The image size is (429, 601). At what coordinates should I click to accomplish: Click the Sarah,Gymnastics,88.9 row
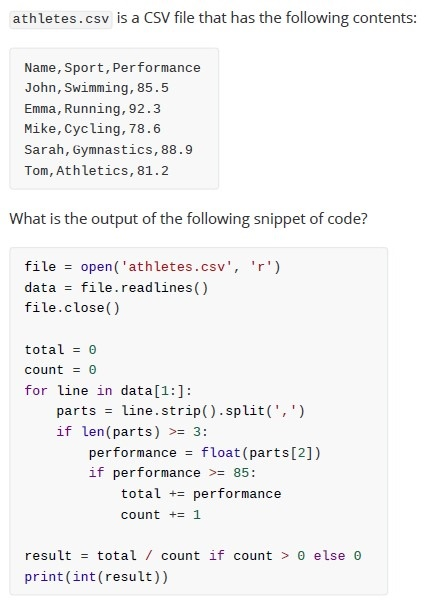108,150
